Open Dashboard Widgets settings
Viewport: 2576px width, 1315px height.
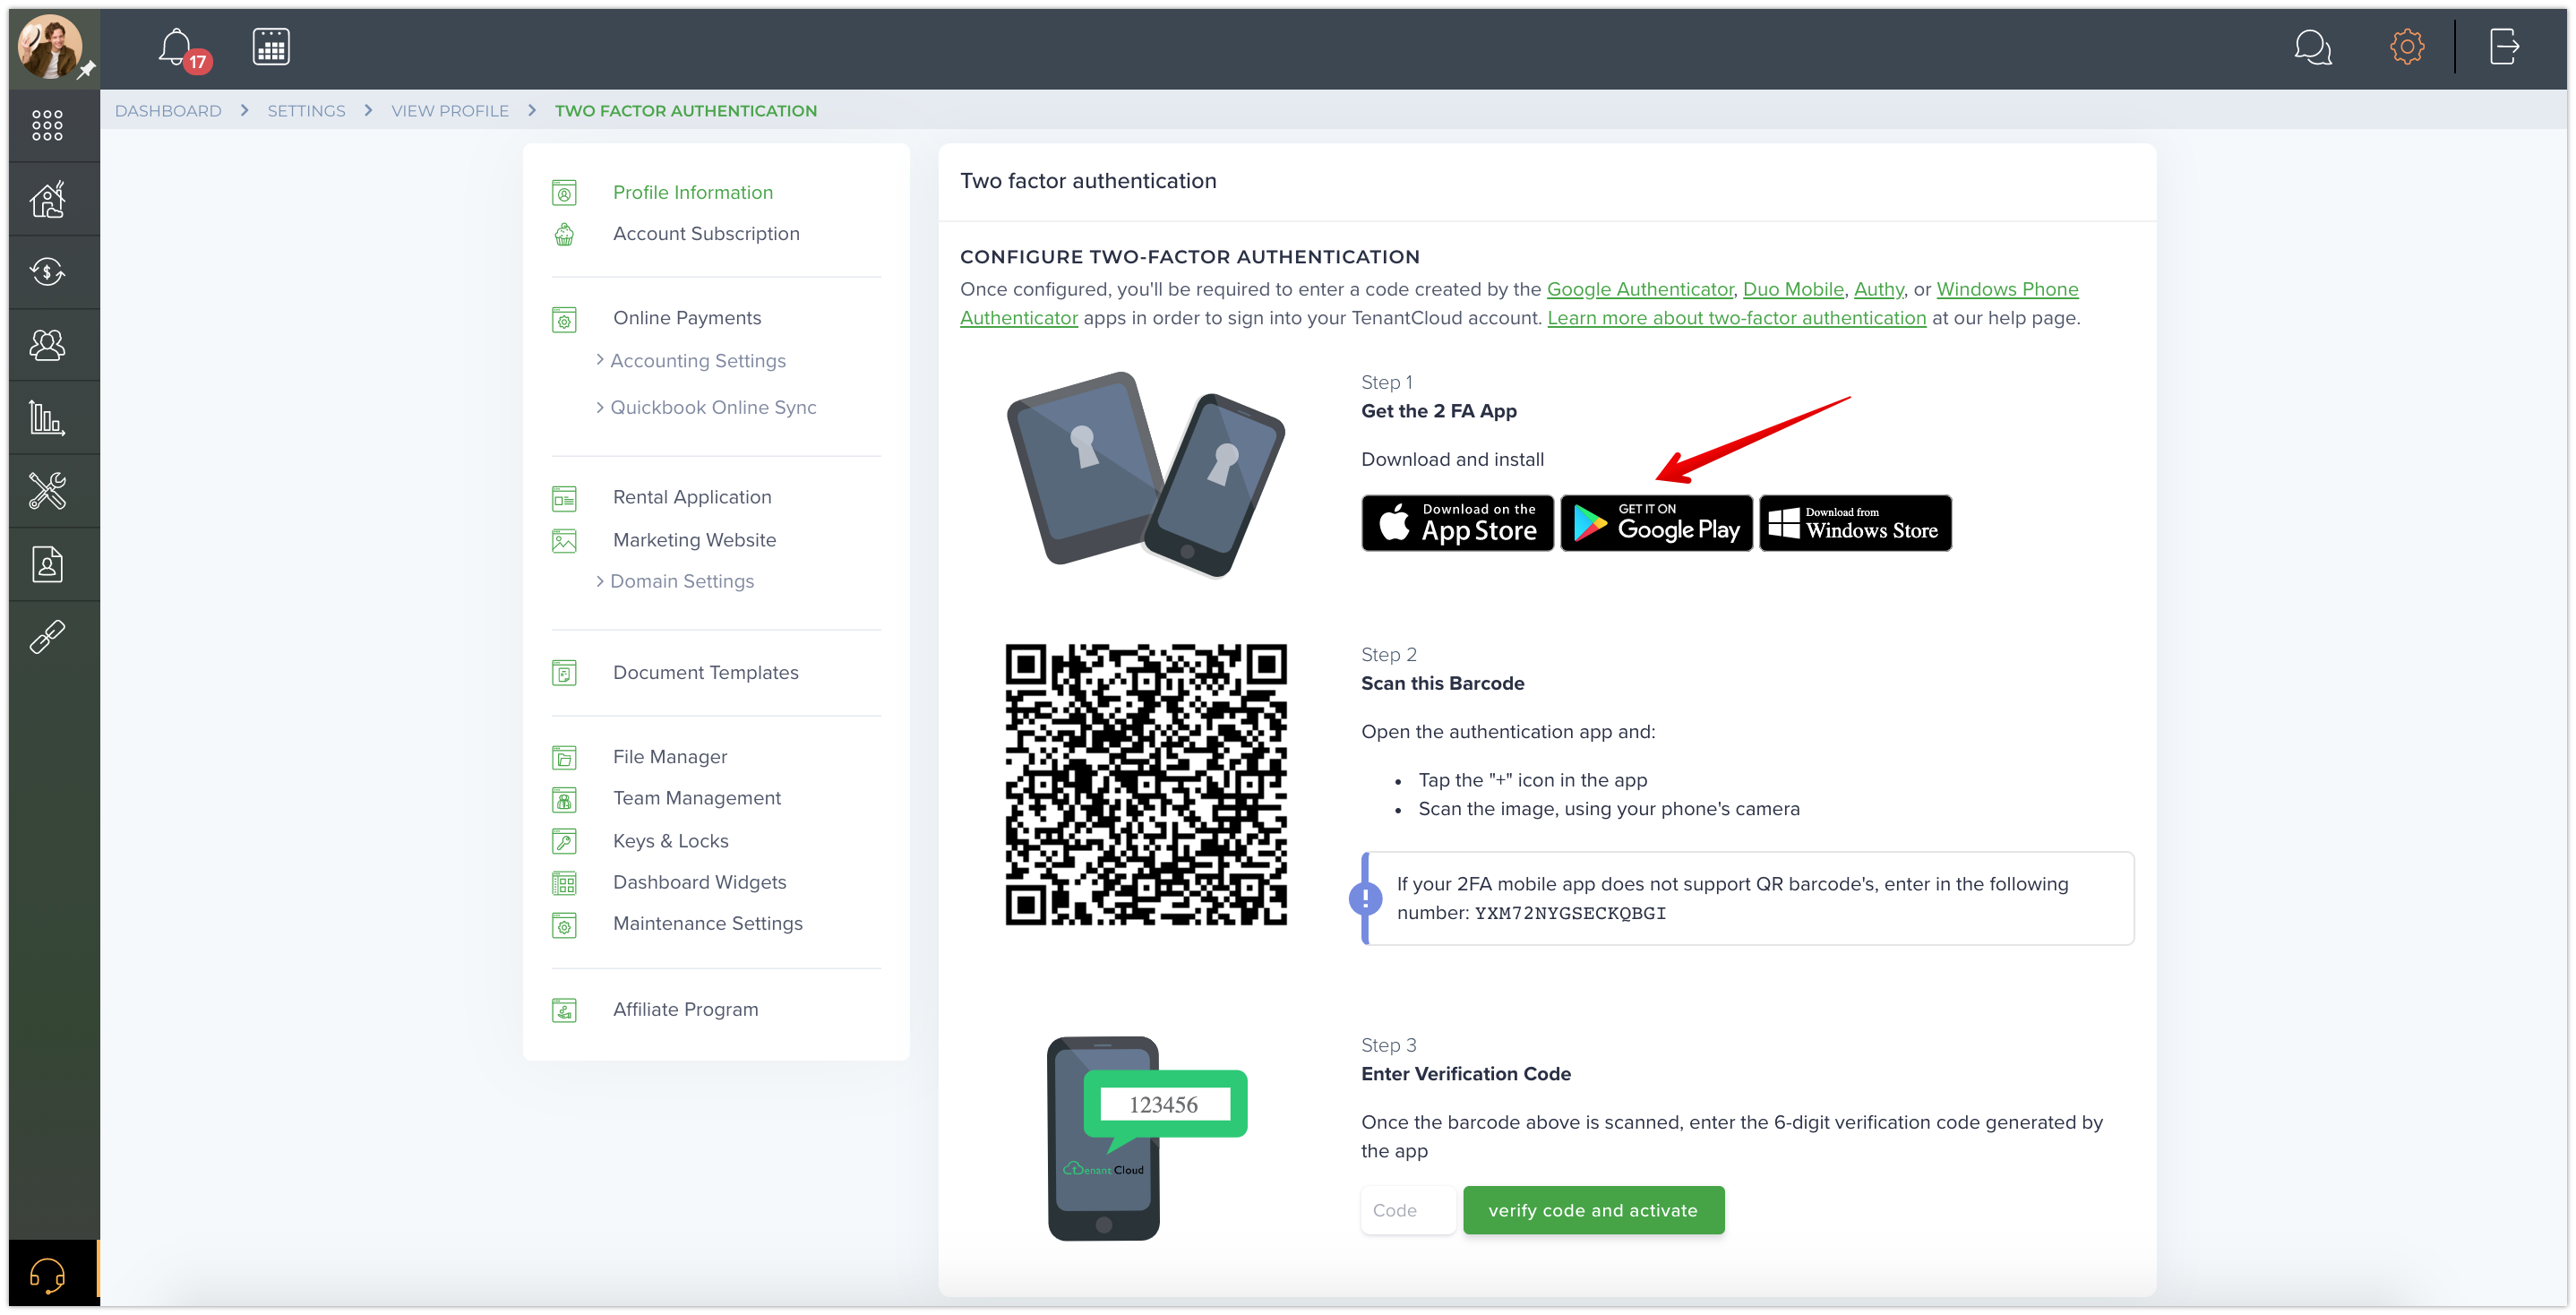[x=699, y=882]
